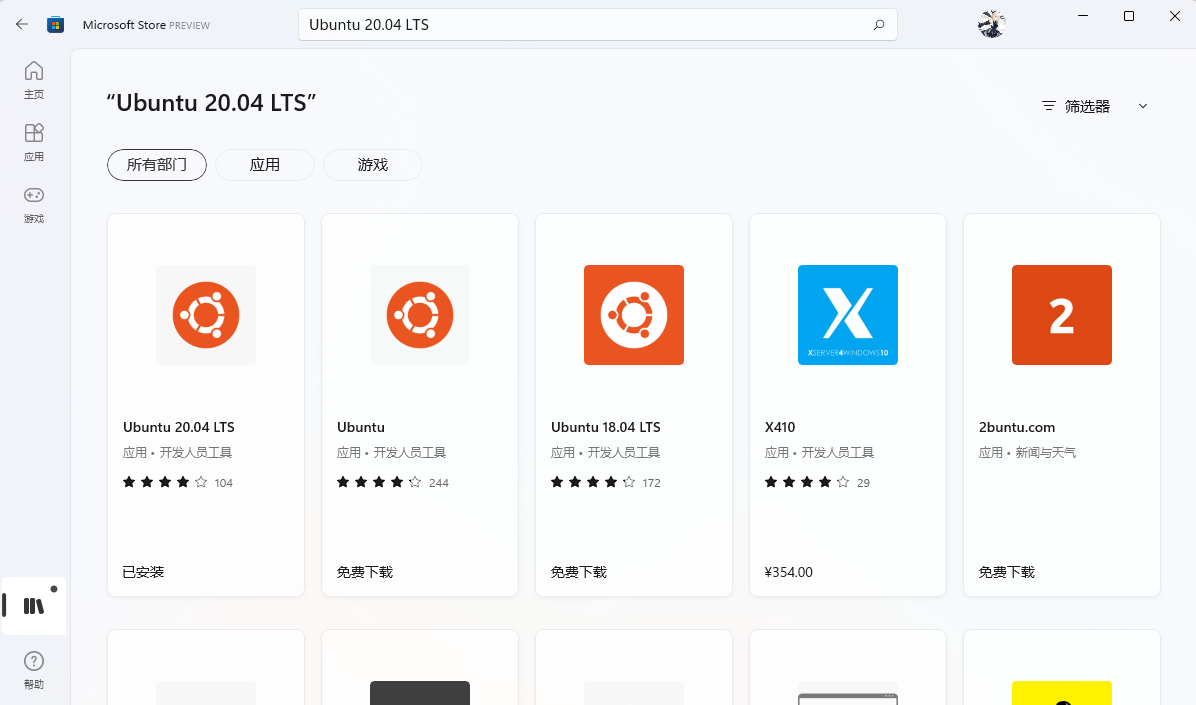The width and height of the screenshot is (1196, 705).
Task: Click the back arrow button
Action: click(21, 24)
